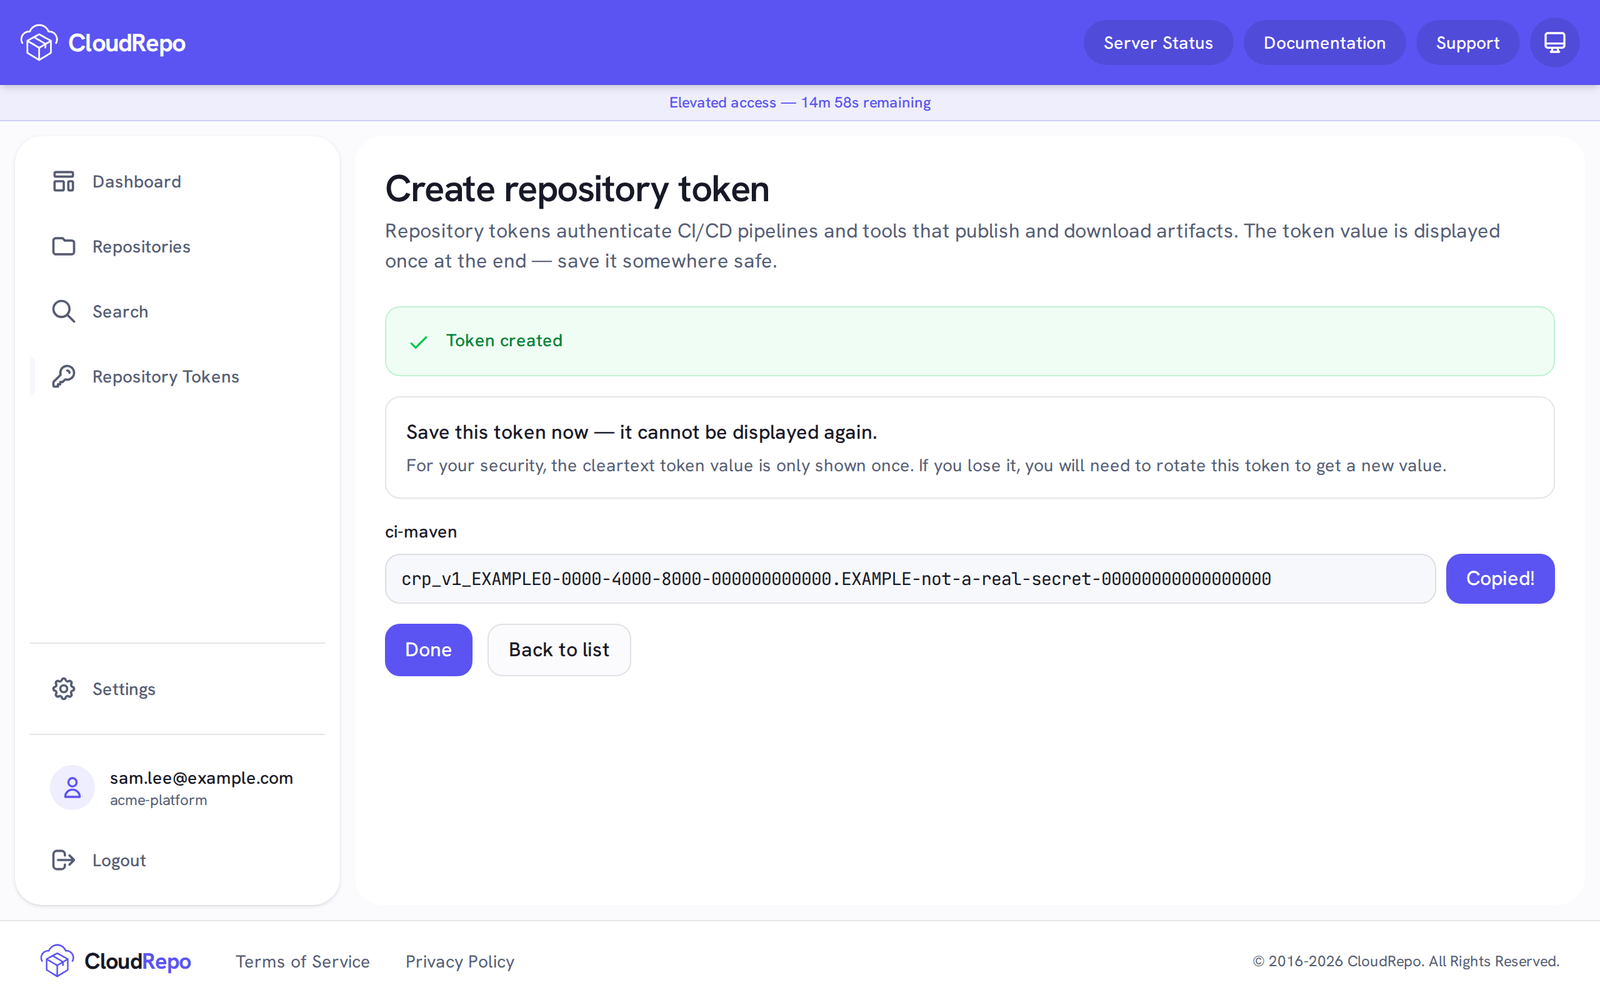Click Back to list
Image resolution: width=1600 pixels, height=1000 pixels.
pos(559,650)
